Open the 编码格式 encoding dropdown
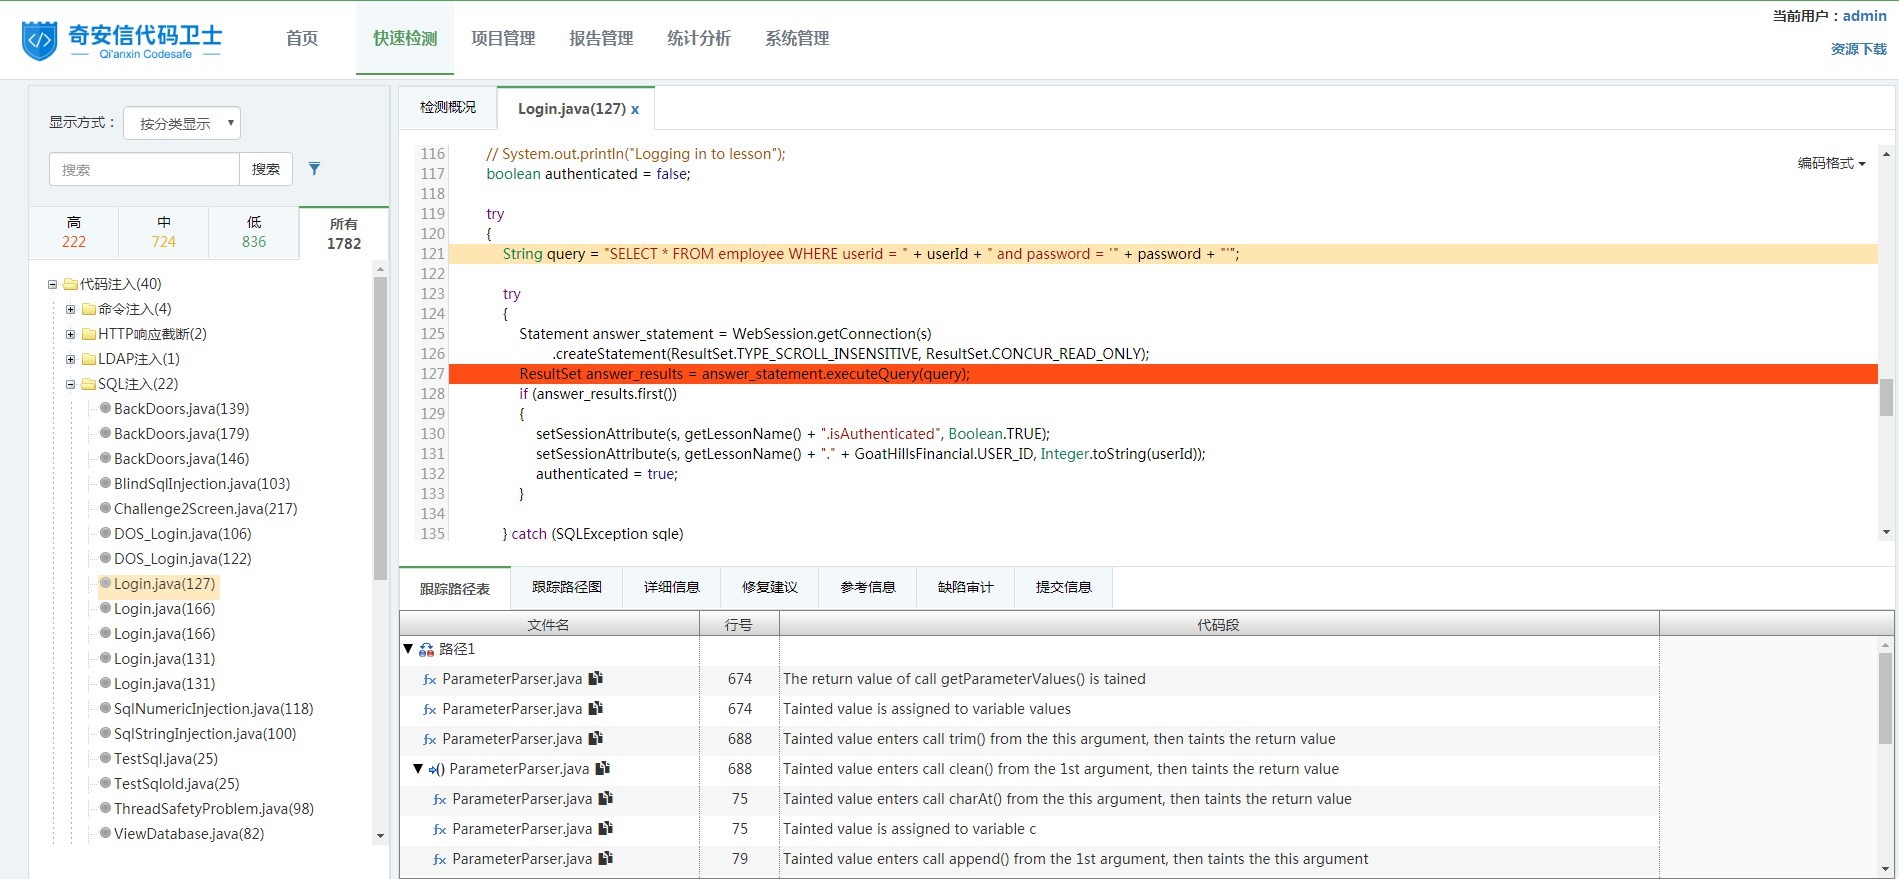The height and width of the screenshot is (879, 1899). pos(1831,163)
